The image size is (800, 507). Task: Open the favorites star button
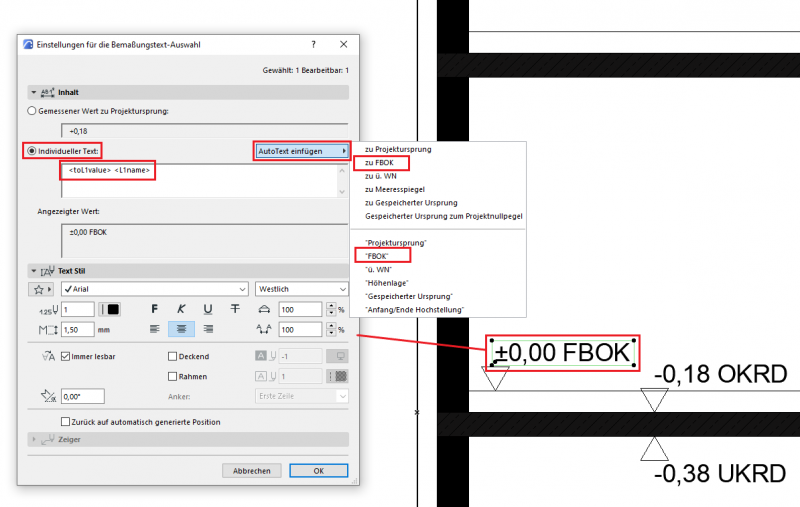coord(41,289)
